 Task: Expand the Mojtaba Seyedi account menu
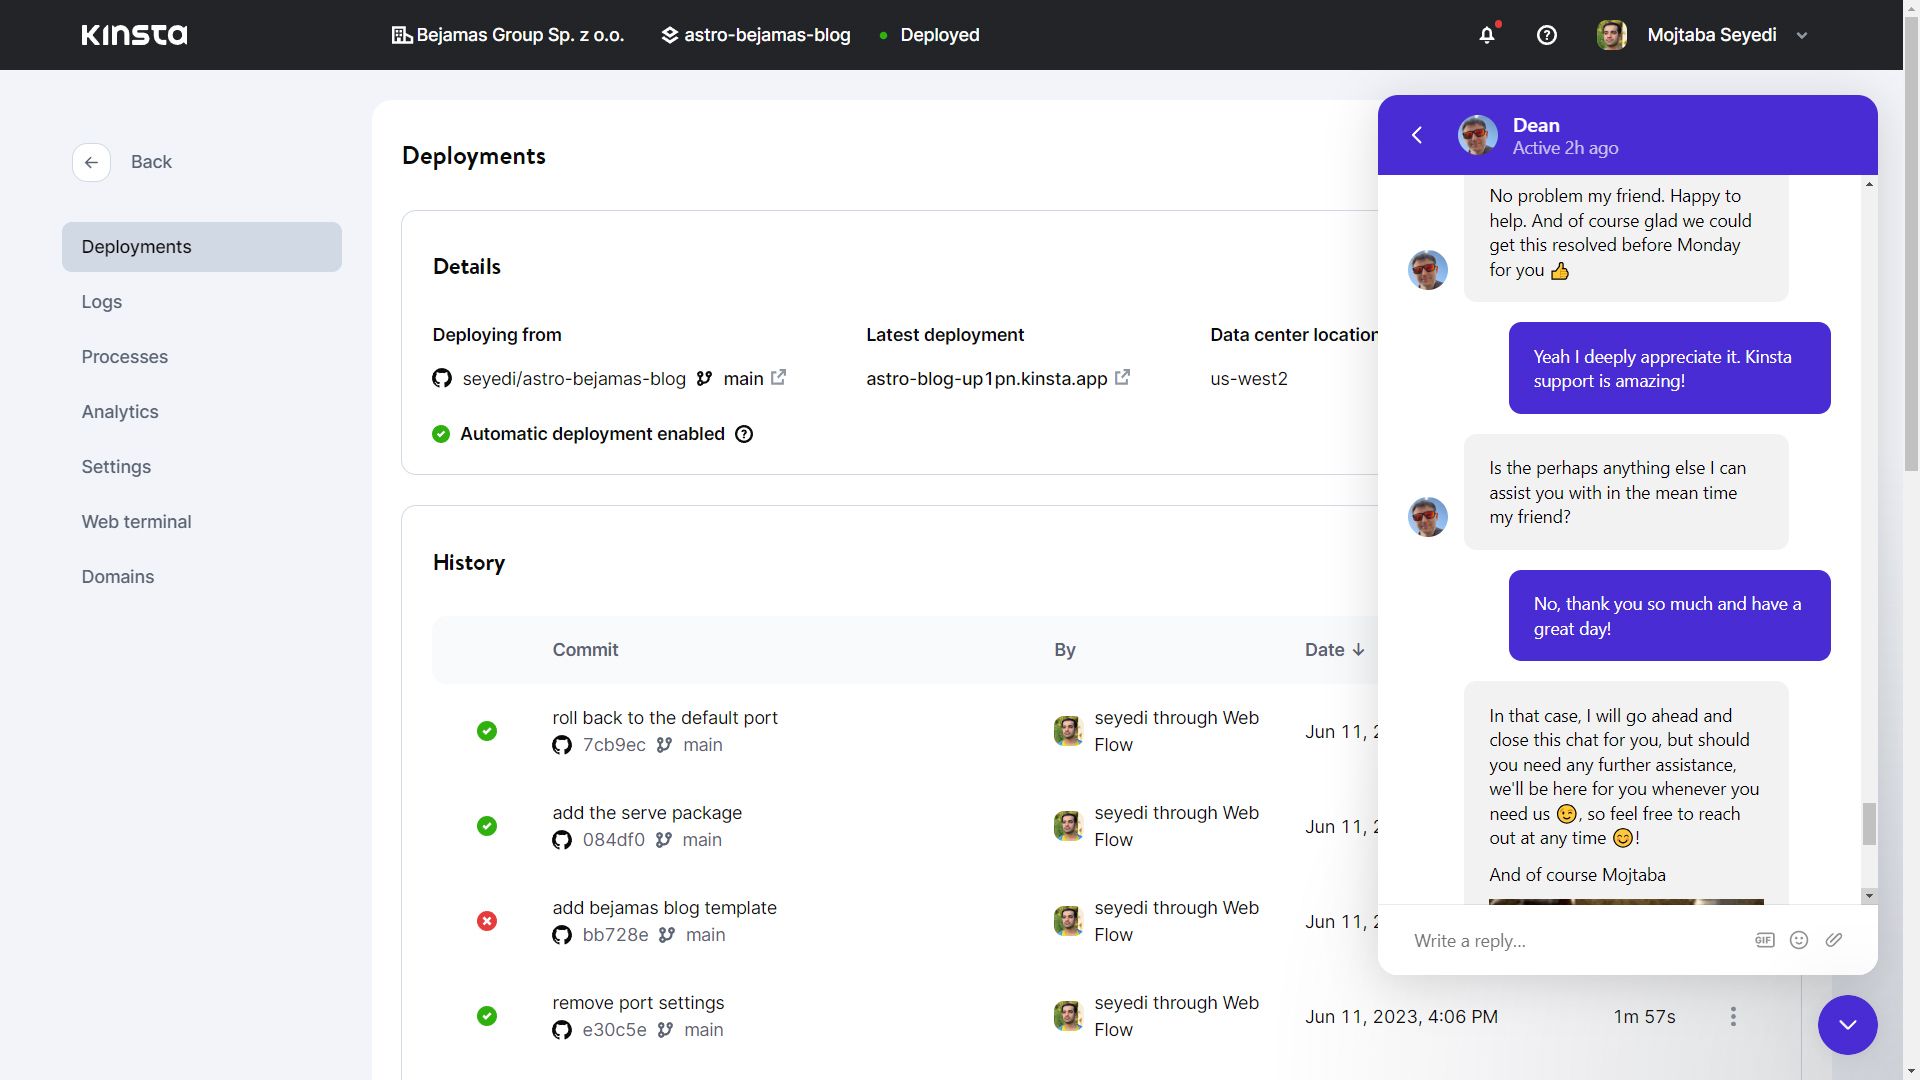[x=1802, y=35]
